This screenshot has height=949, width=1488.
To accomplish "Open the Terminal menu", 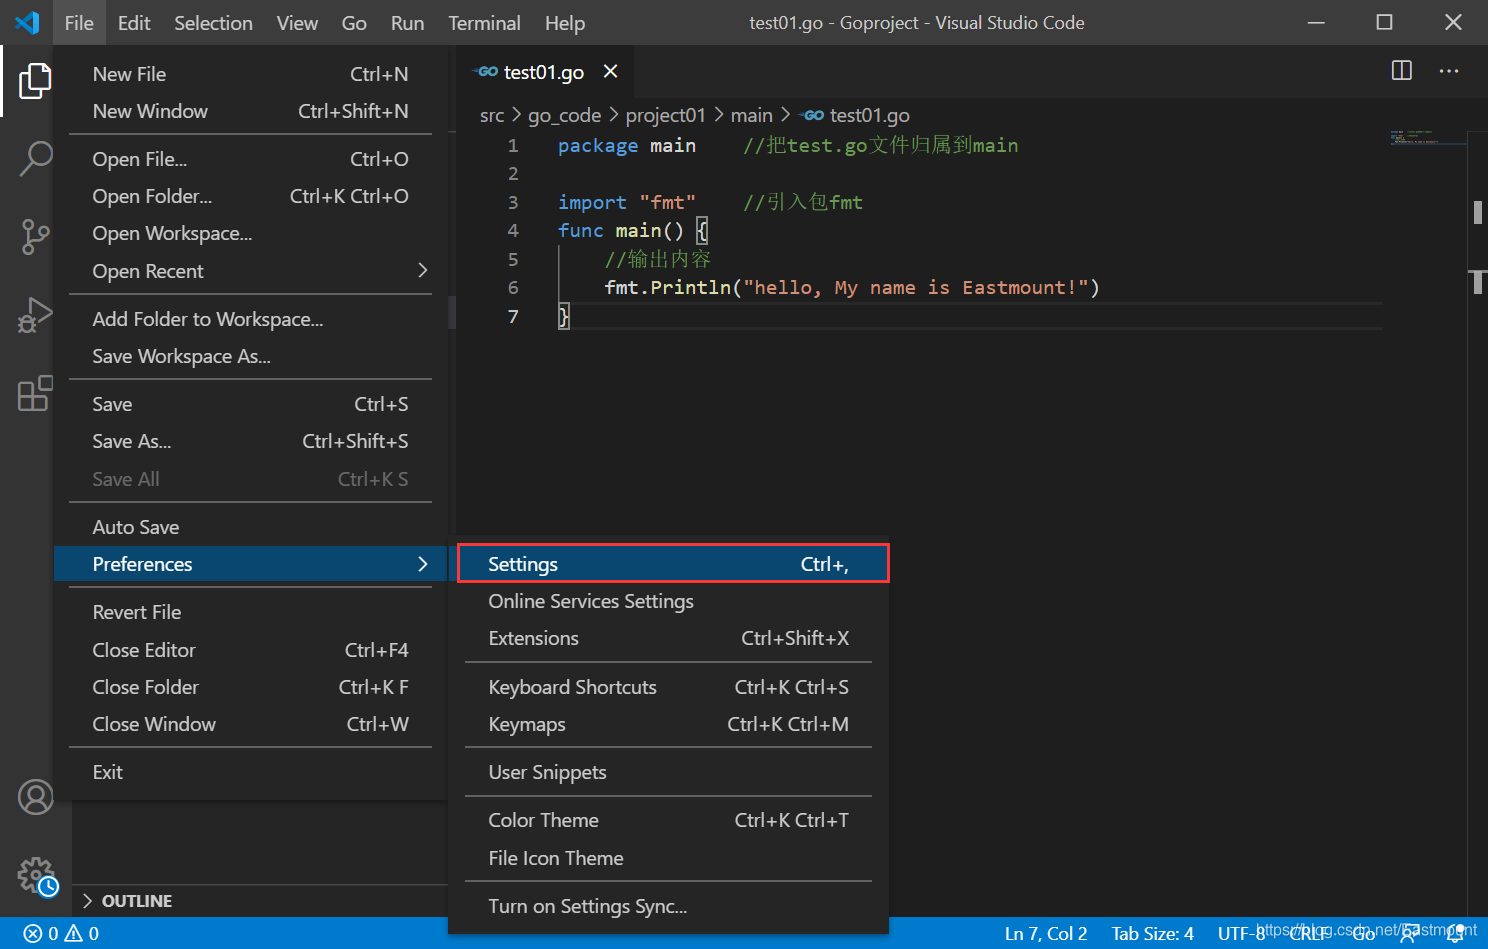I will [484, 22].
